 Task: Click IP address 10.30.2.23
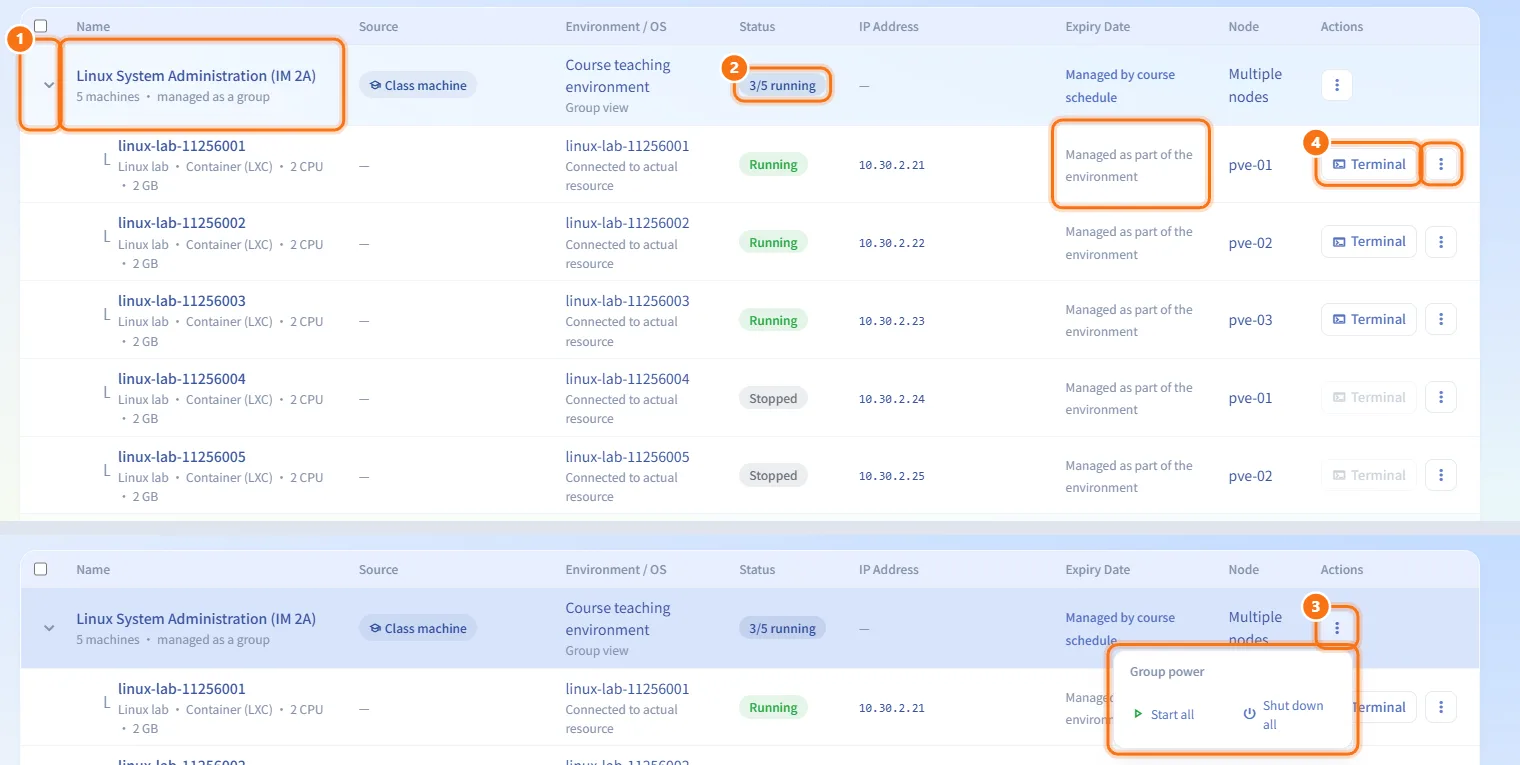(892, 321)
